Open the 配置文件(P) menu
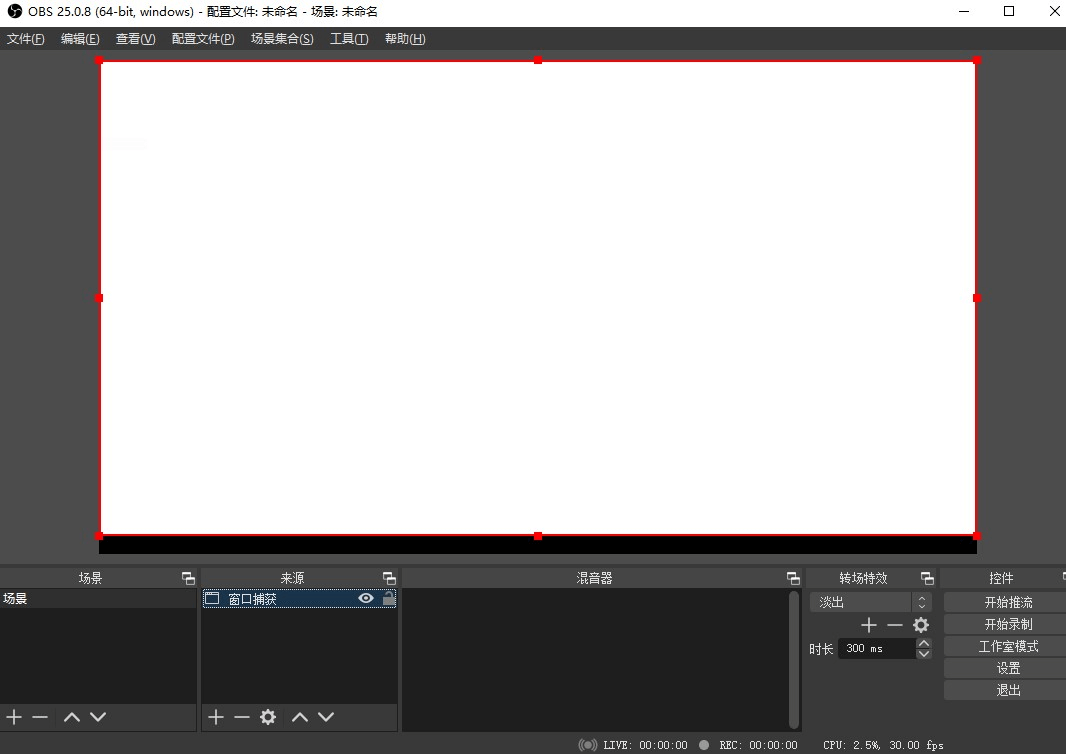1066x754 pixels. (203, 39)
